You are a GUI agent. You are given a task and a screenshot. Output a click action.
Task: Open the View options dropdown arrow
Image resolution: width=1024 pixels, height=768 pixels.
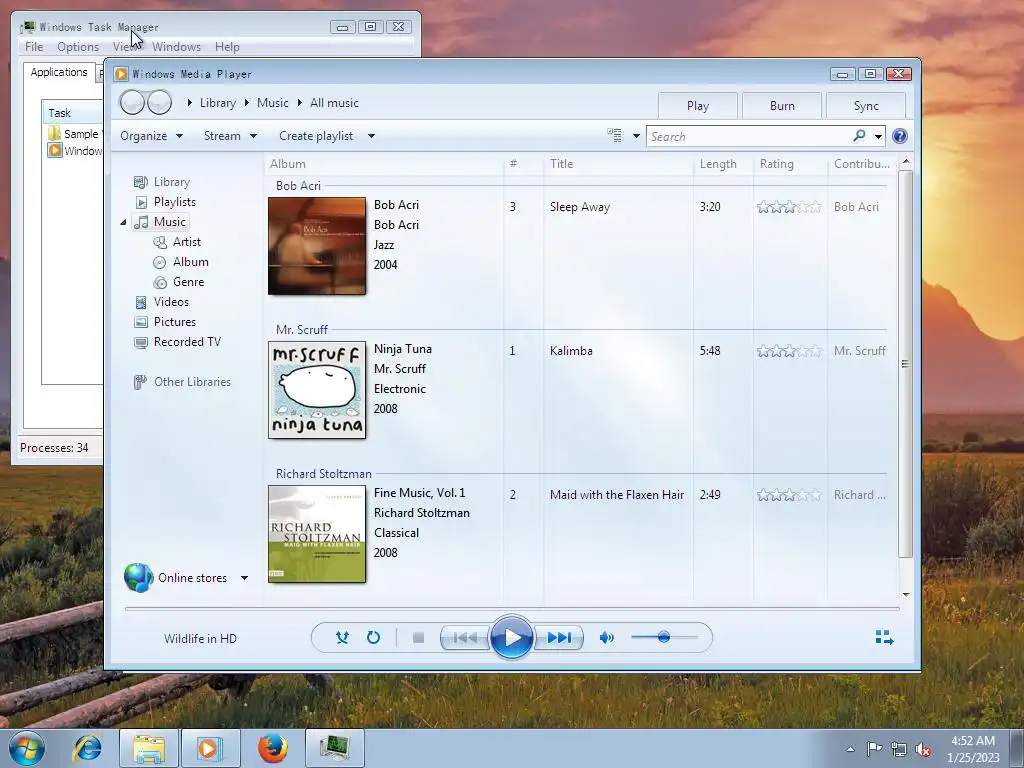pos(636,136)
